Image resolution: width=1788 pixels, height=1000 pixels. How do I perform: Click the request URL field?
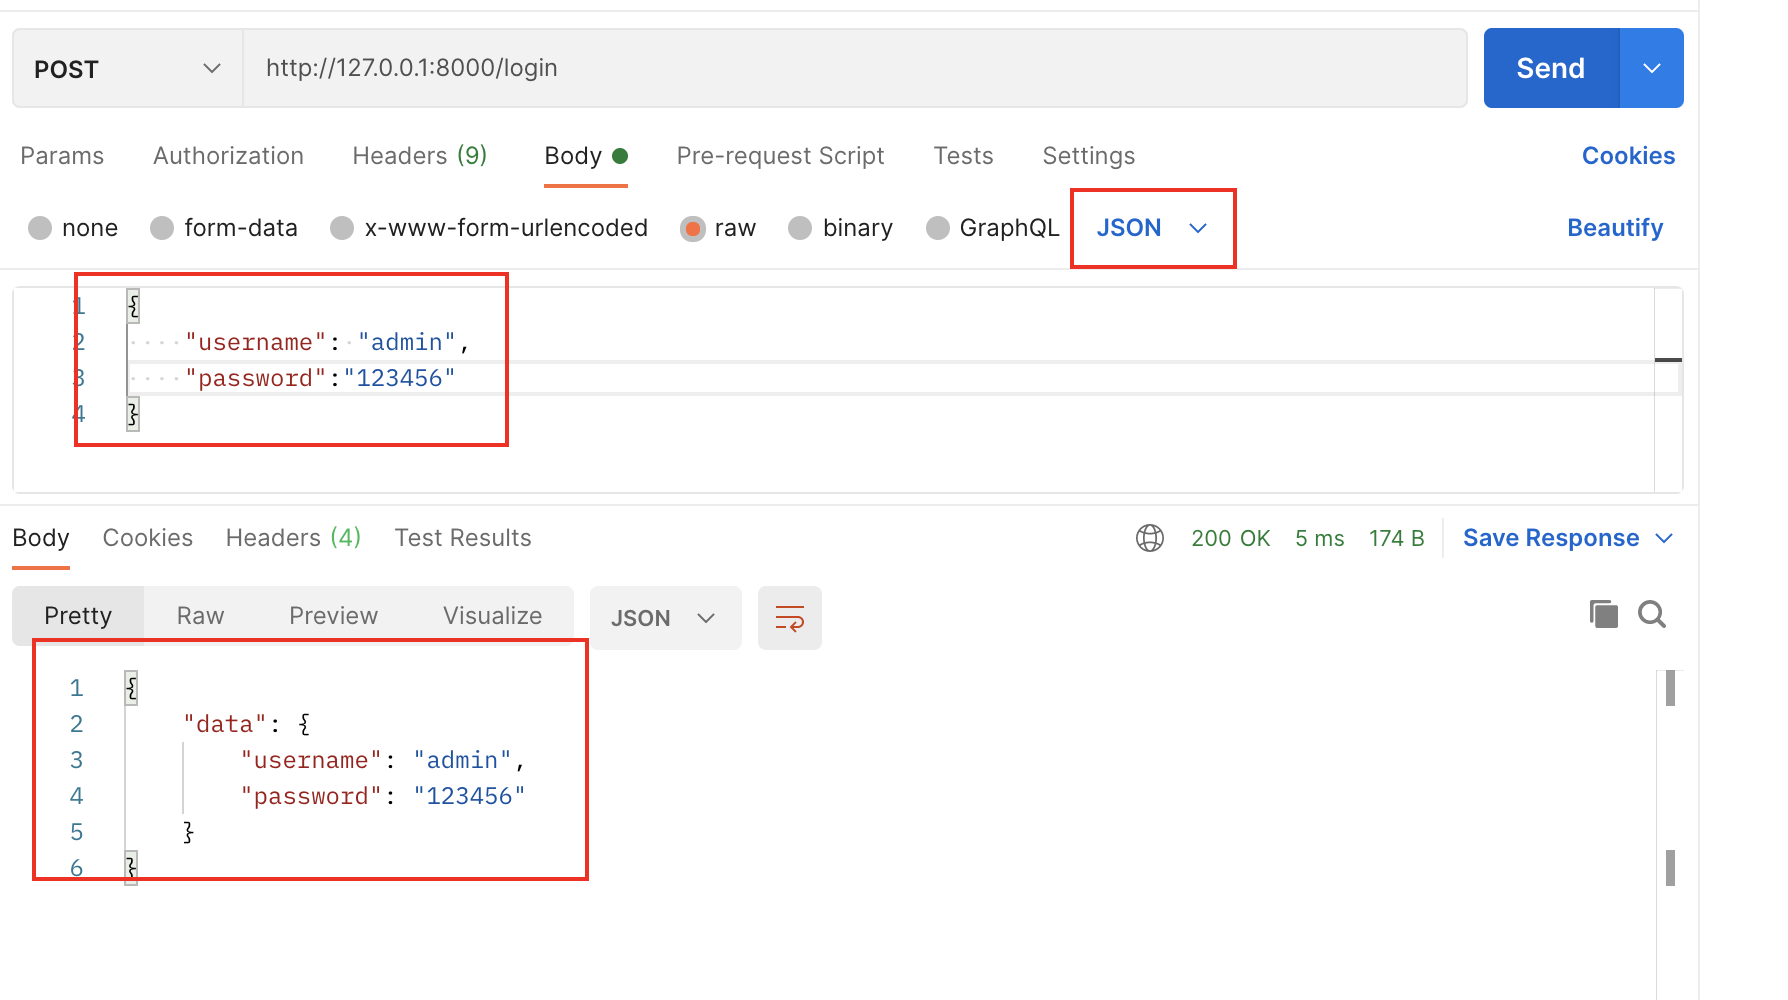tap(855, 68)
